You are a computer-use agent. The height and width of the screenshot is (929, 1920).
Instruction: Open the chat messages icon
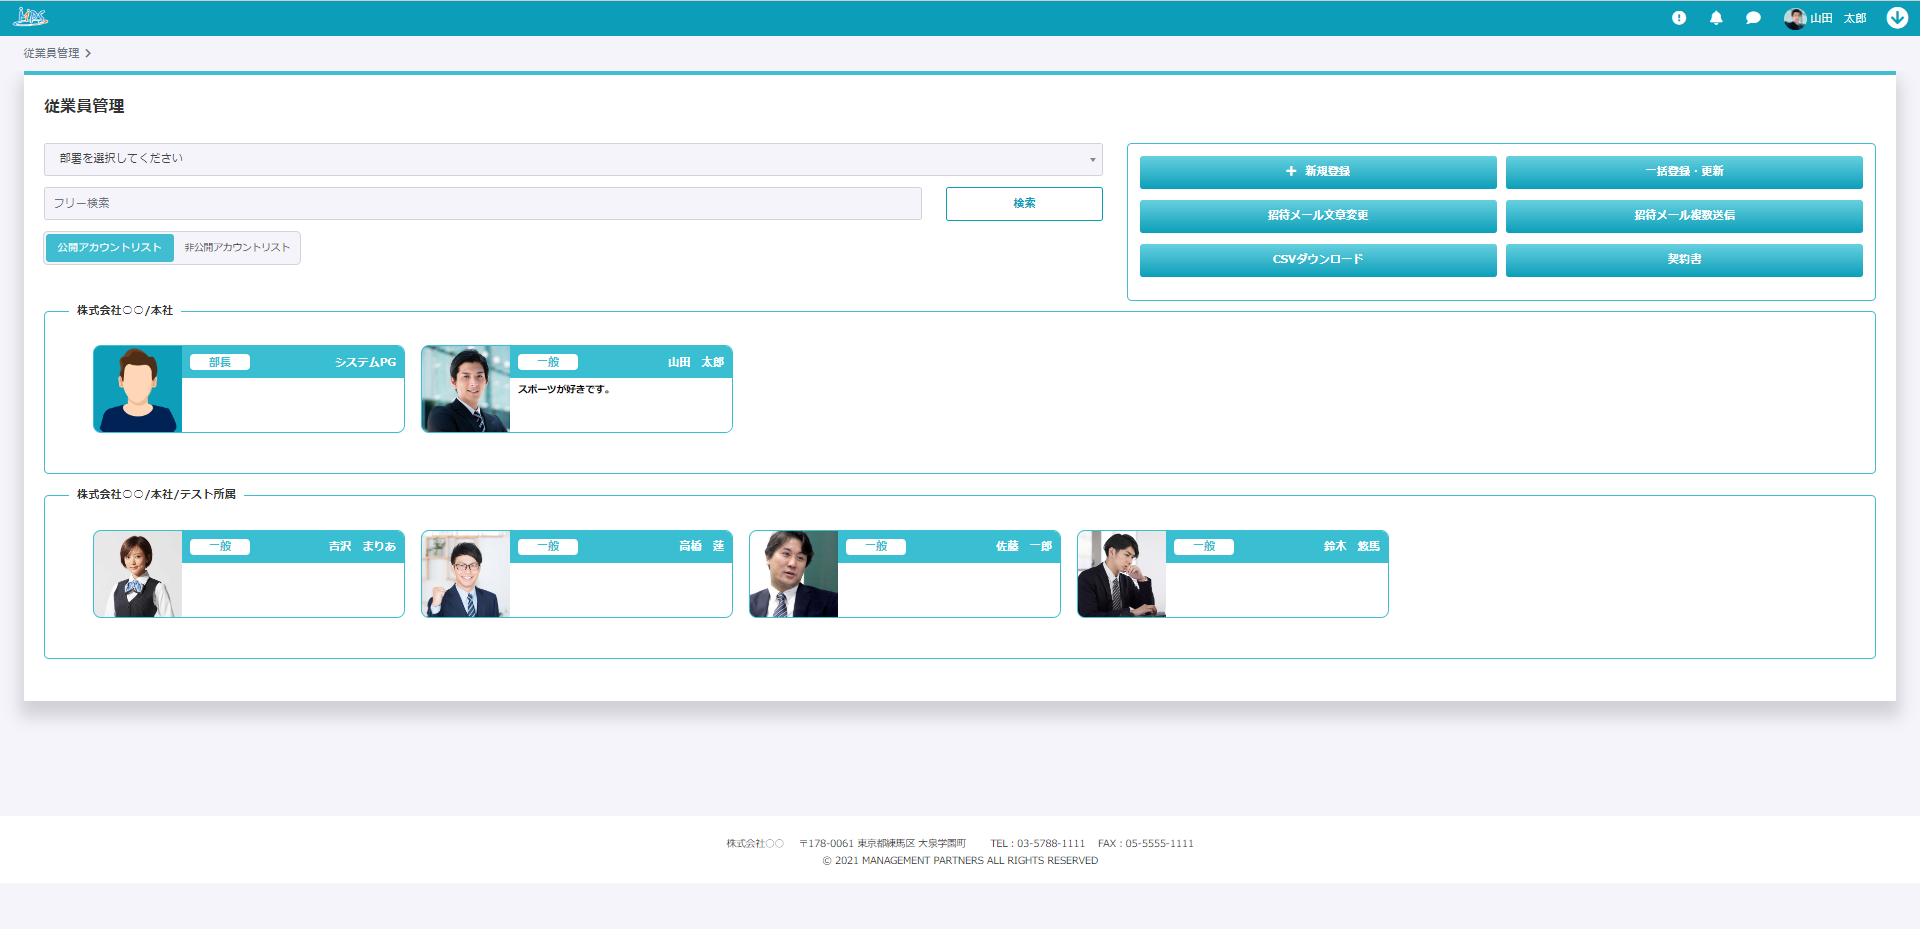(1753, 18)
